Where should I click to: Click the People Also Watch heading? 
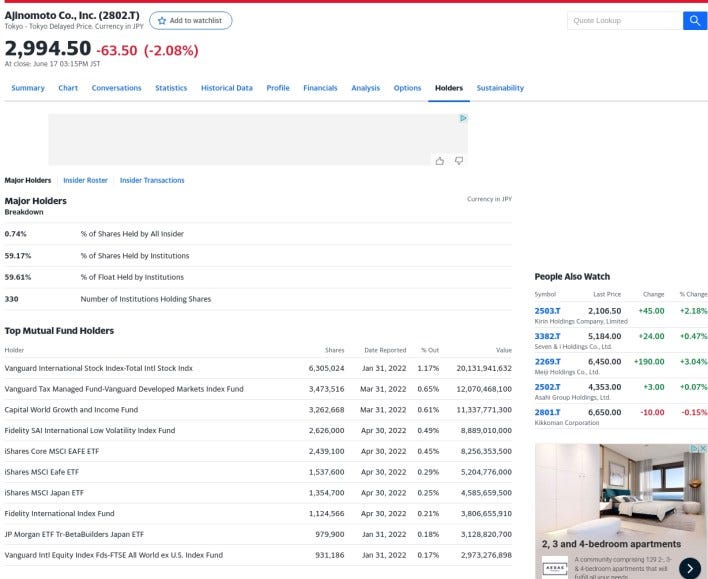coord(572,276)
